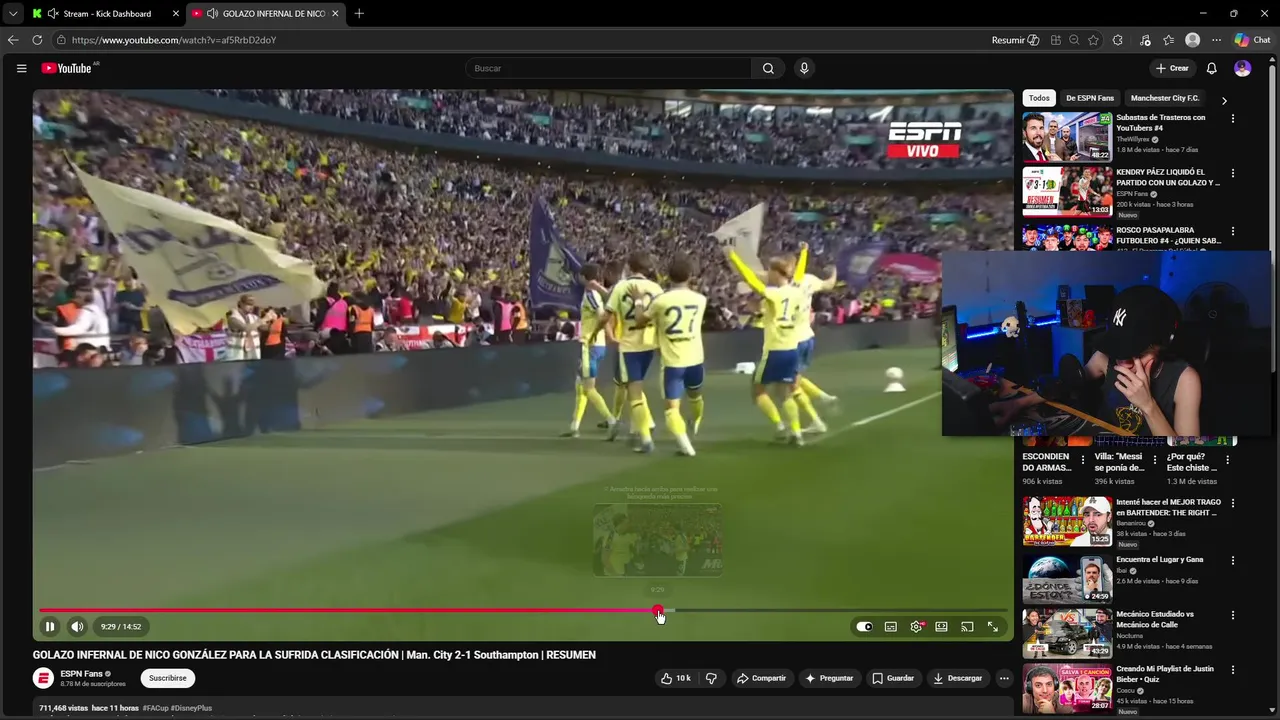Start voice search with the microphone
The width and height of the screenshot is (1280, 720).
[x=804, y=68]
